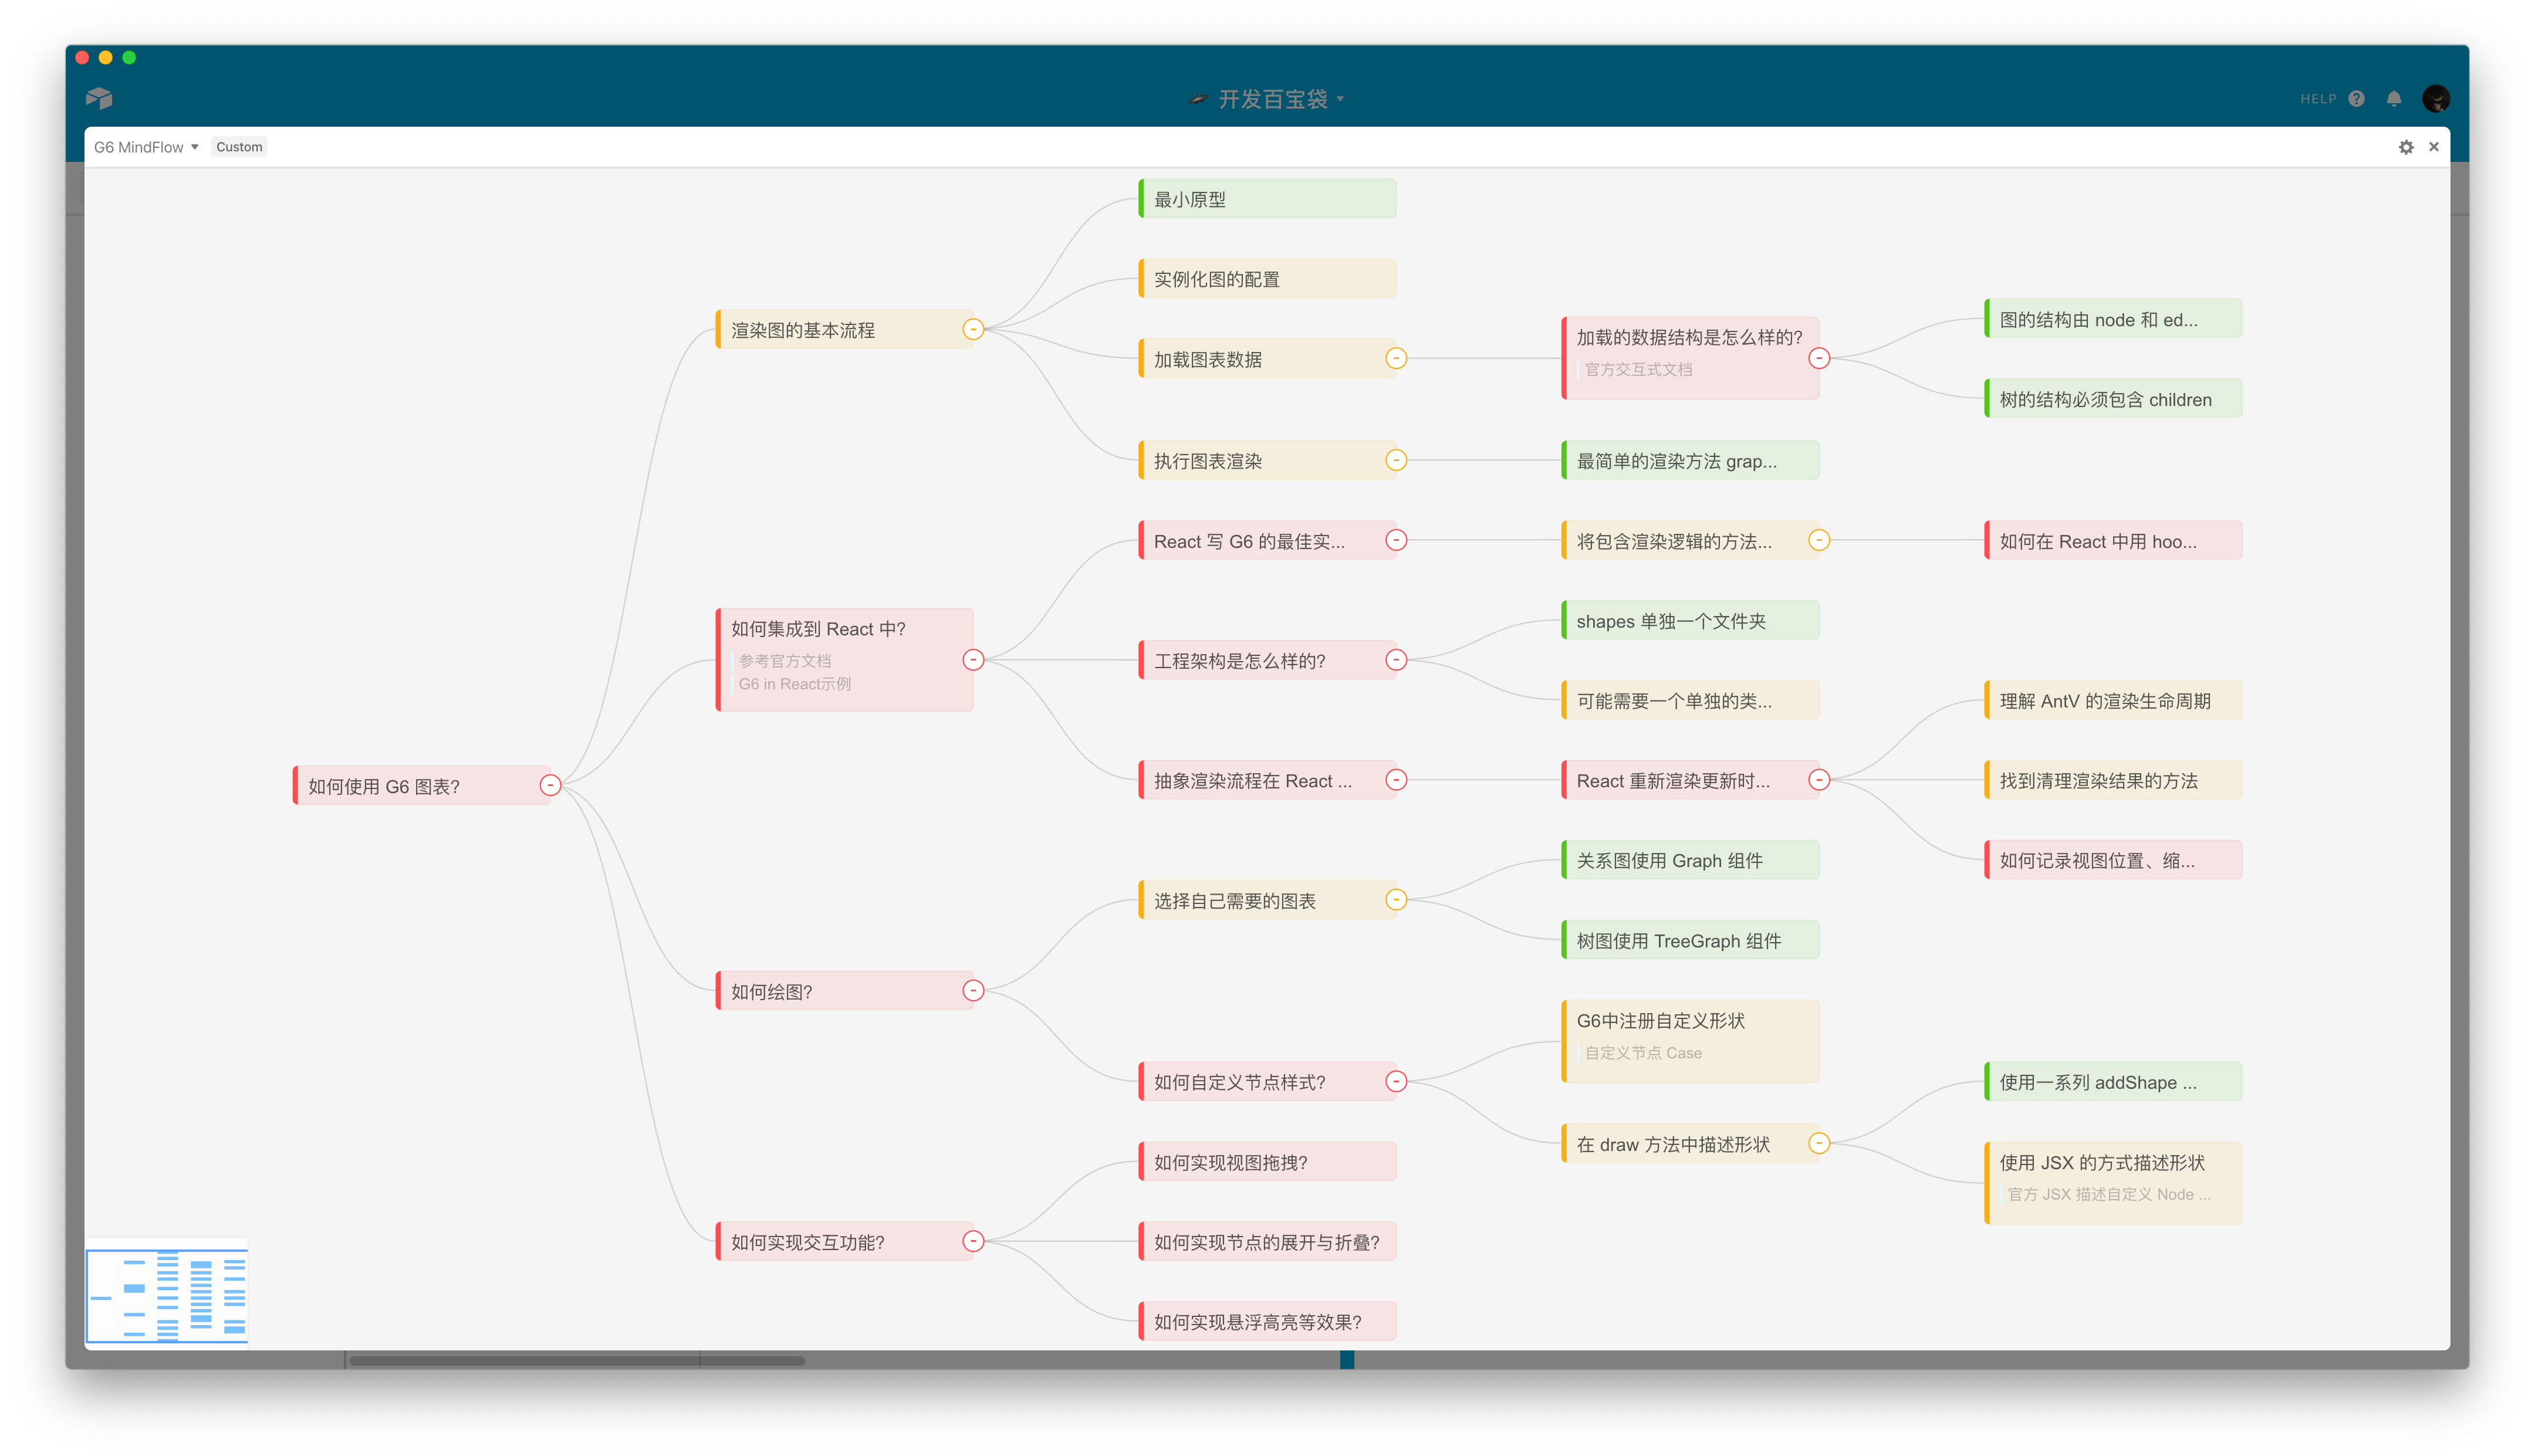Click the minimap thumbnail in the corner
The image size is (2535, 1456).
click(167, 1294)
